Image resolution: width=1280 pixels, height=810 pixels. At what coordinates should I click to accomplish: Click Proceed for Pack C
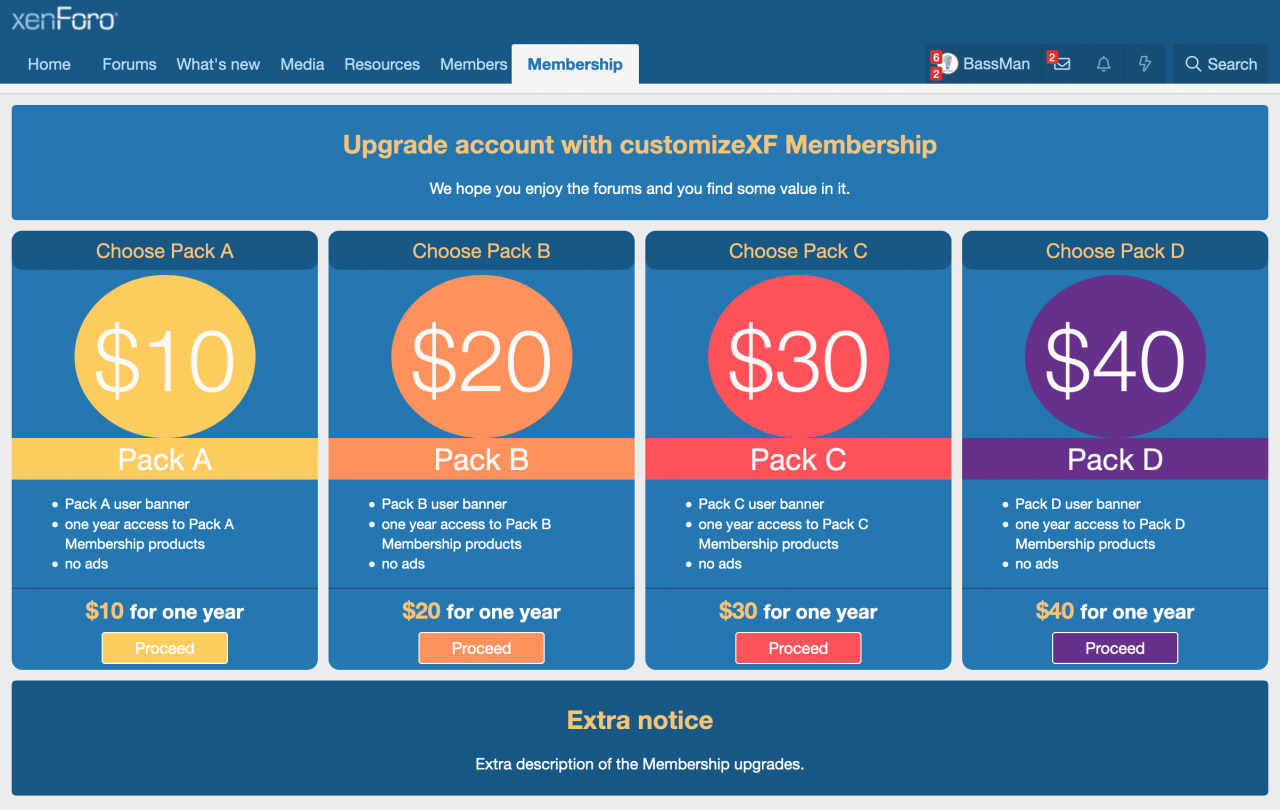(x=798, y=648)
